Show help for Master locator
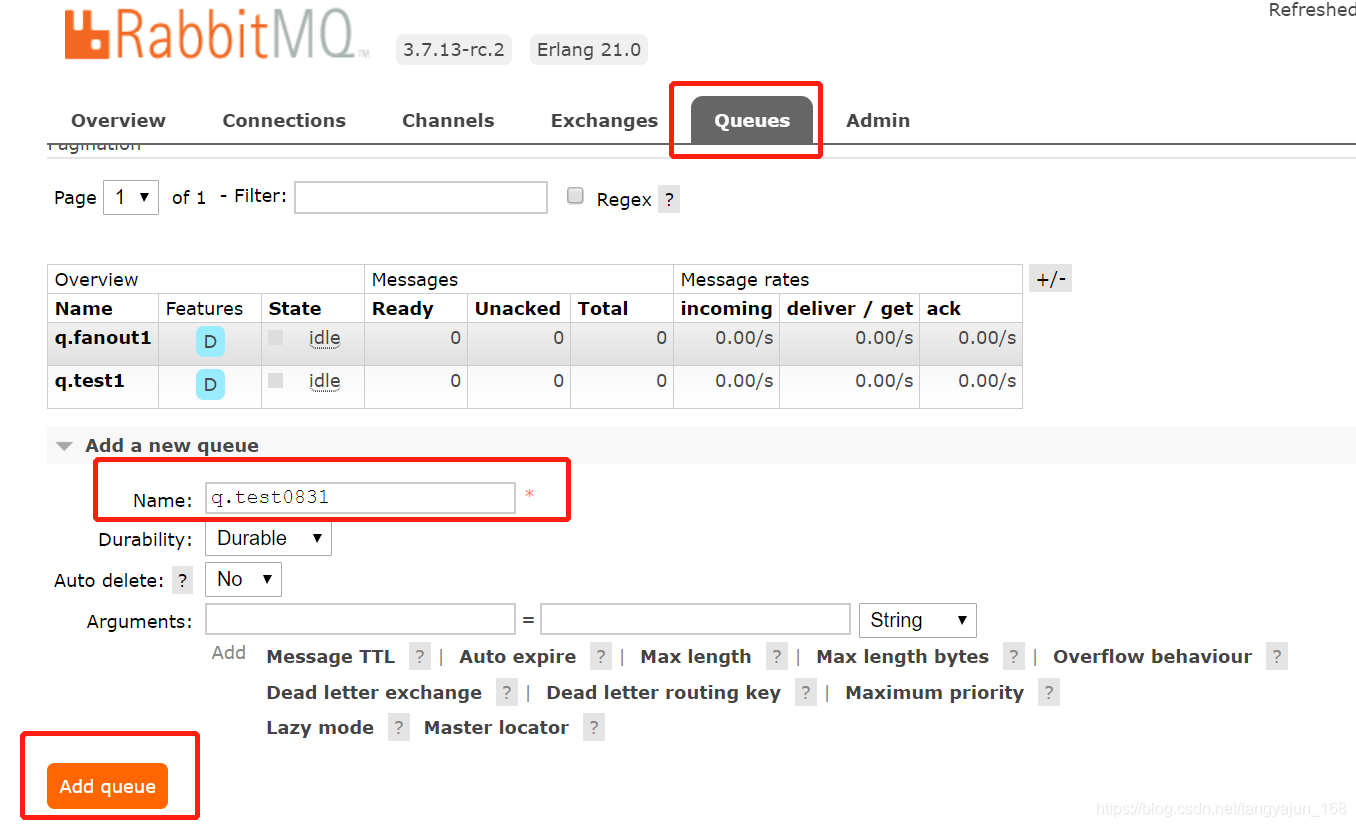The width and height of the screenshot is (1356, 827). 594,728
